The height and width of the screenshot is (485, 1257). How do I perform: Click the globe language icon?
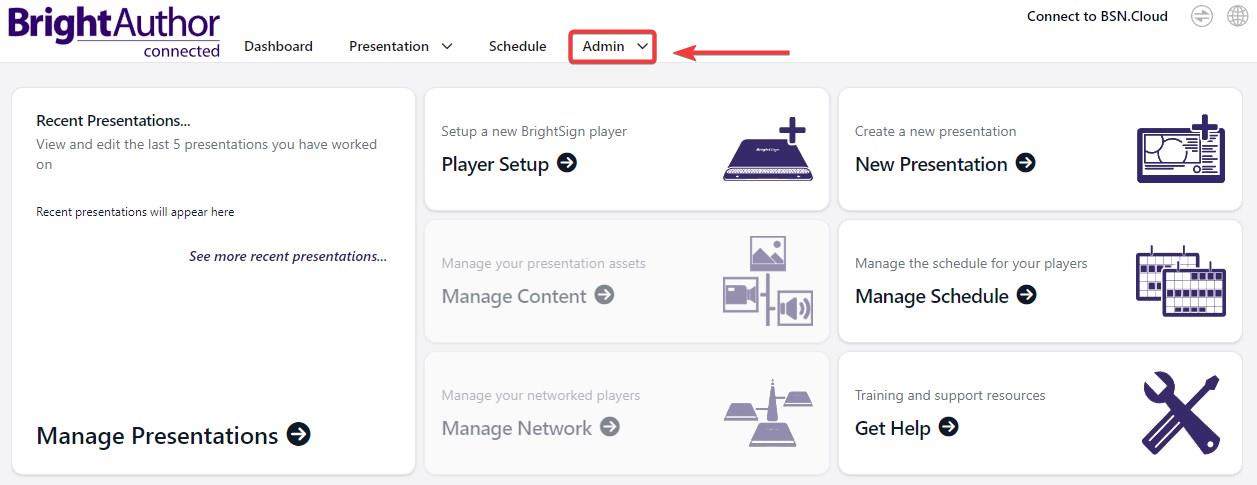click(x=1236, y=16)
